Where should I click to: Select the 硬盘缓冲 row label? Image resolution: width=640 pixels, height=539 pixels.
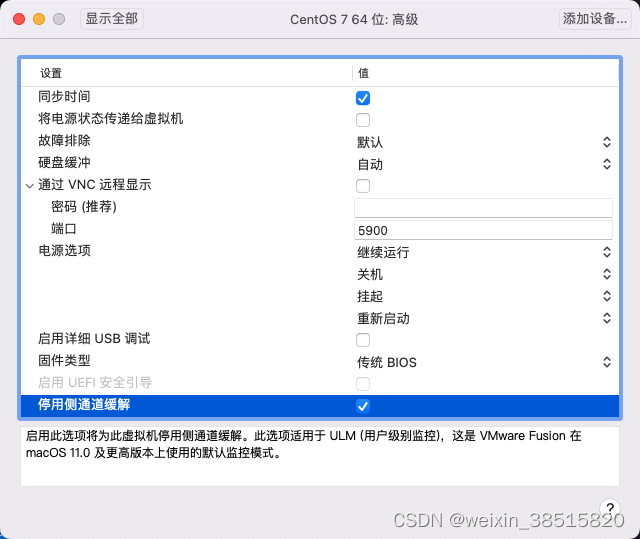64,163
